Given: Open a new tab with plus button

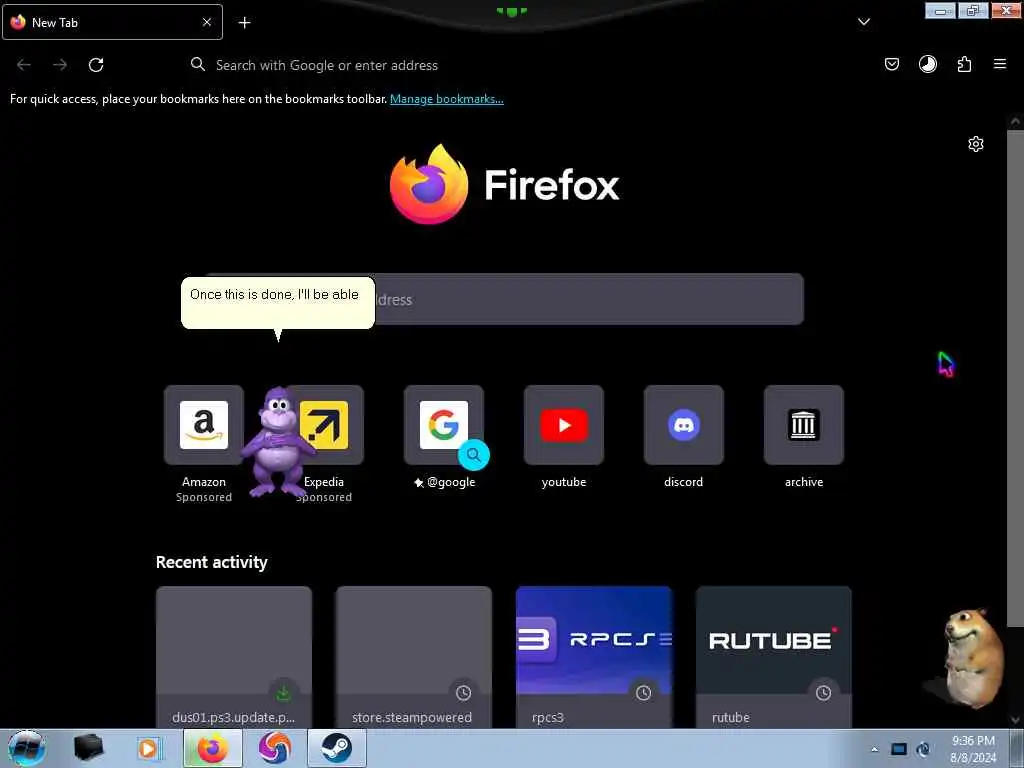Looking at the screenshot, I should (244, 23).
